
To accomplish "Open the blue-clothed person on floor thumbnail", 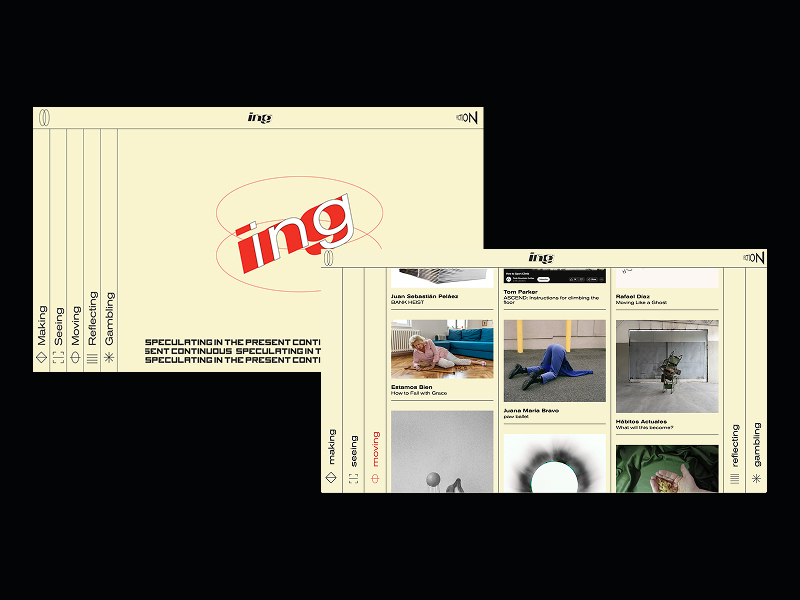I will 554,360.
